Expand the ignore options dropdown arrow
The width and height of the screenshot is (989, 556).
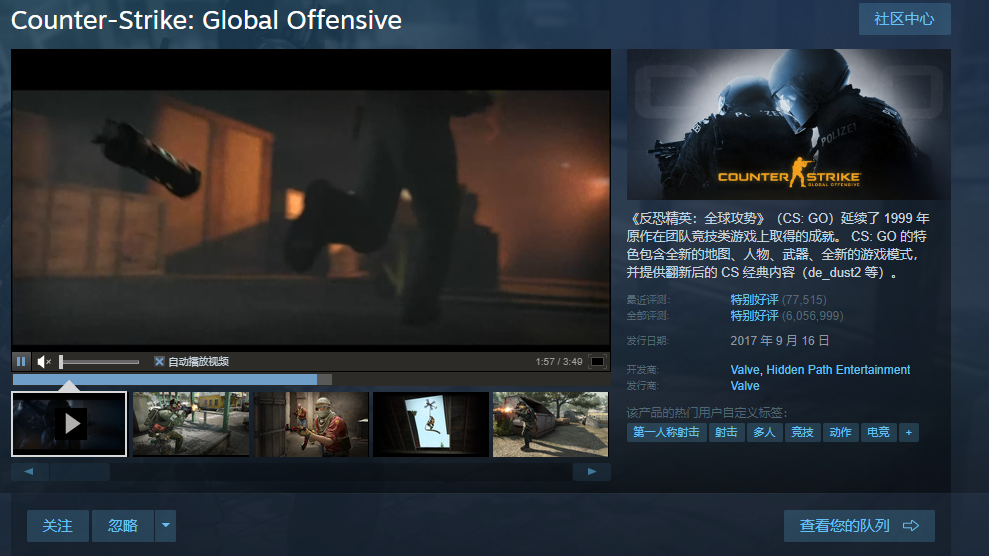tap(165, 526)
